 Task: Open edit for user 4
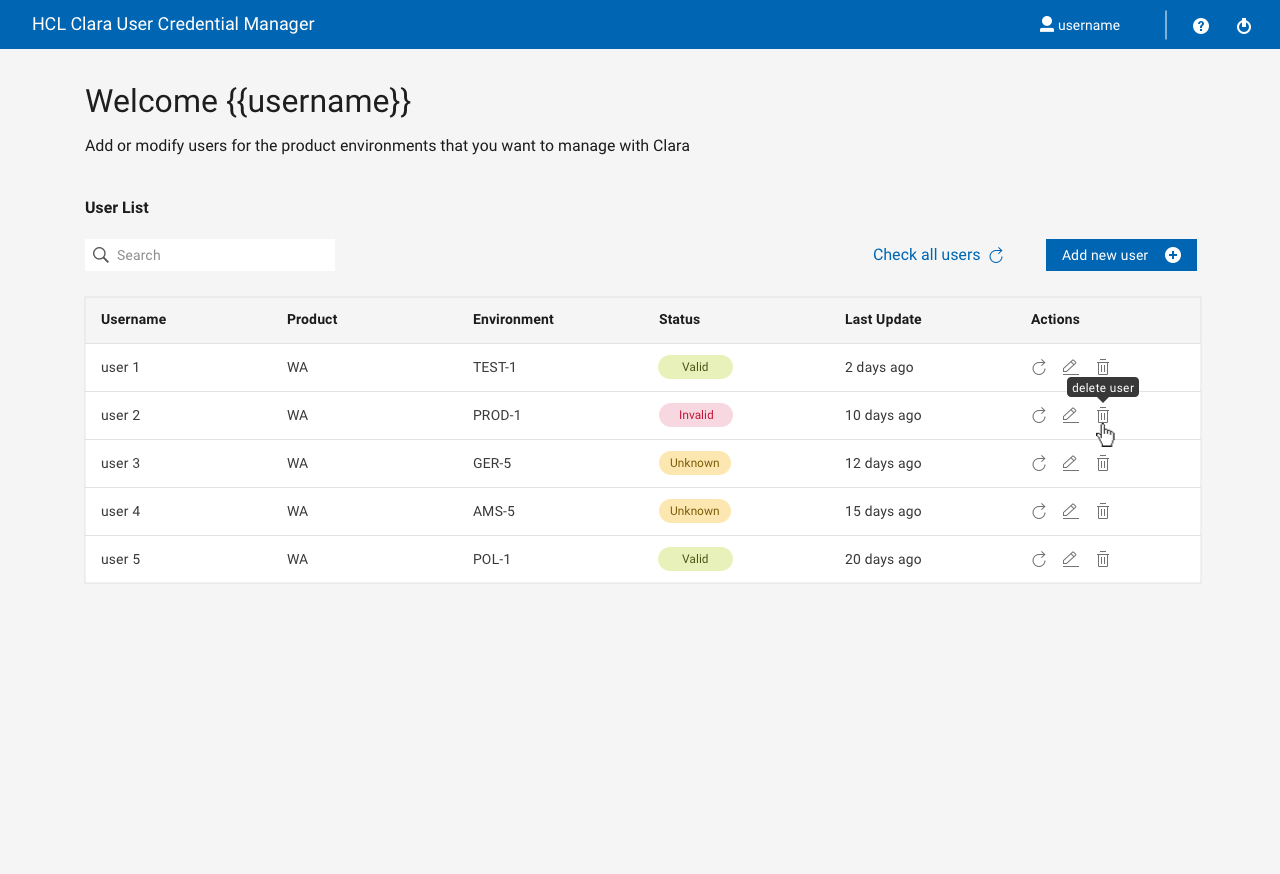click(1070, 511)
